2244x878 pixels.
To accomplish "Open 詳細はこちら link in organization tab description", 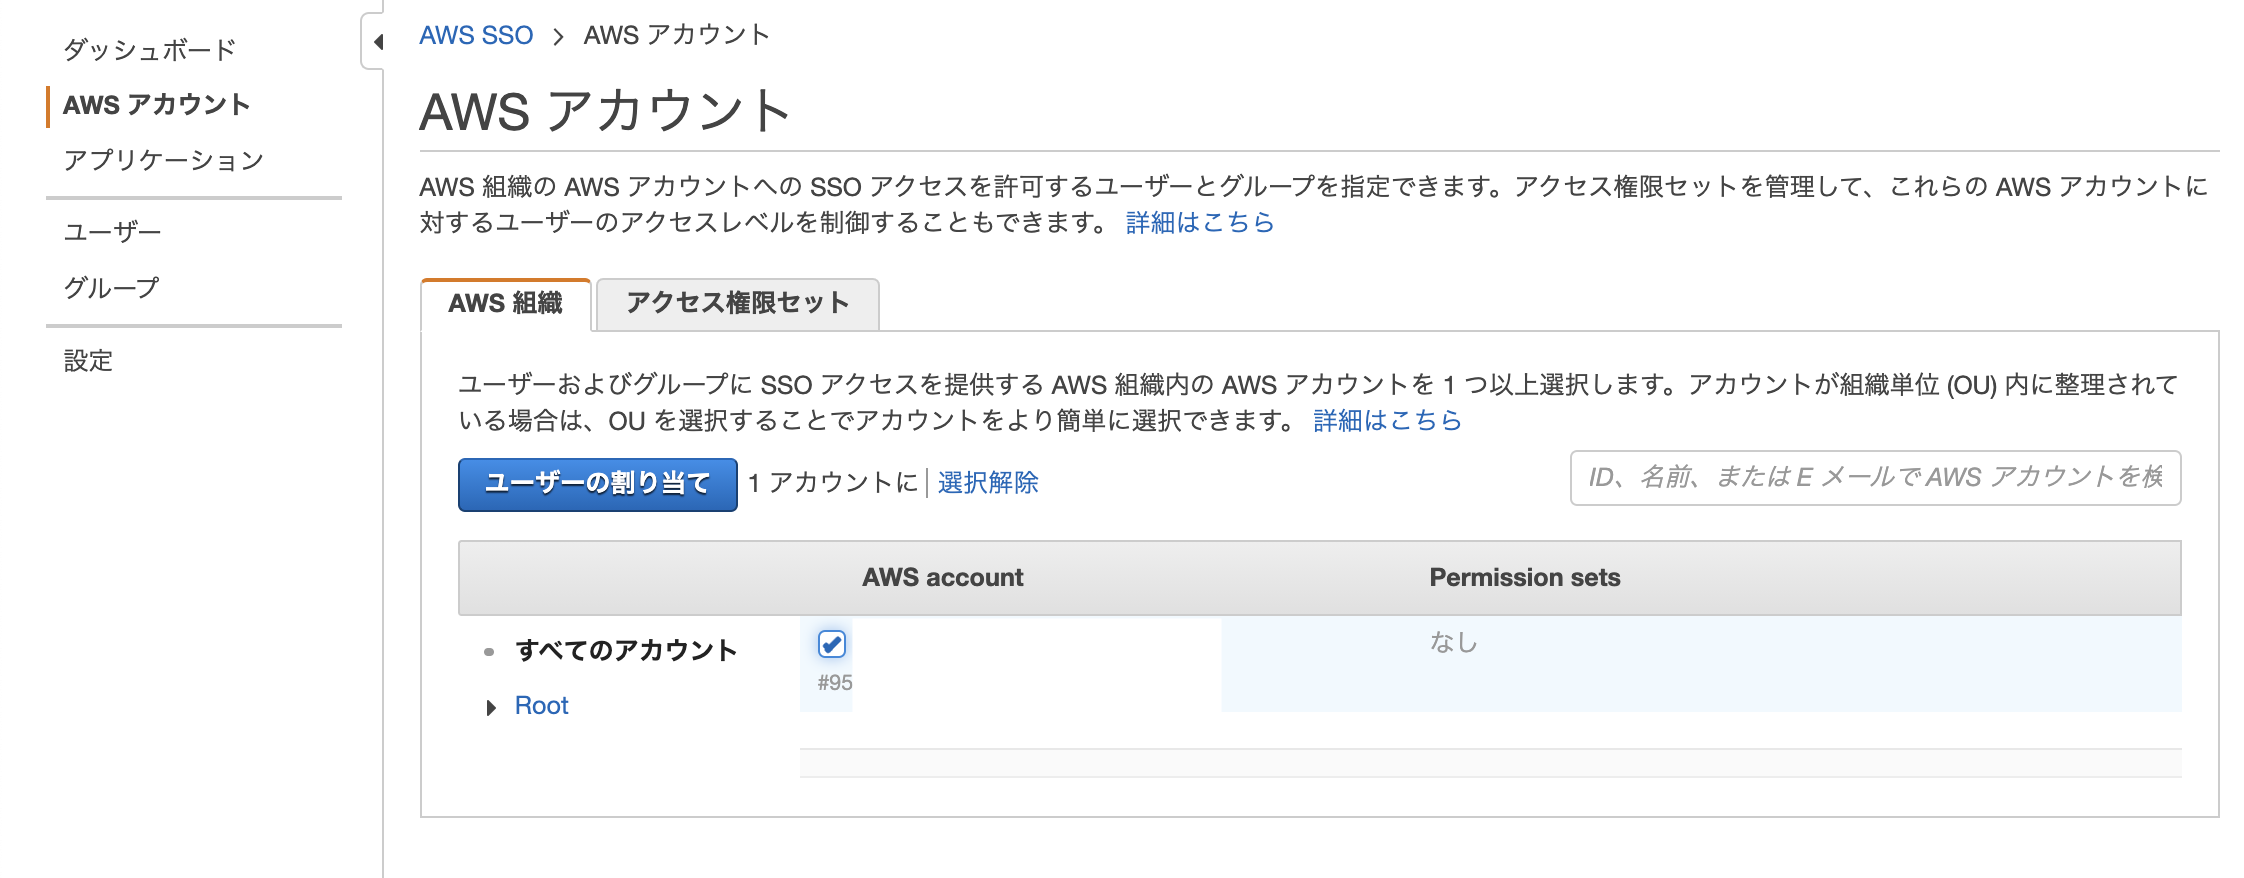I will [1388, 420].
